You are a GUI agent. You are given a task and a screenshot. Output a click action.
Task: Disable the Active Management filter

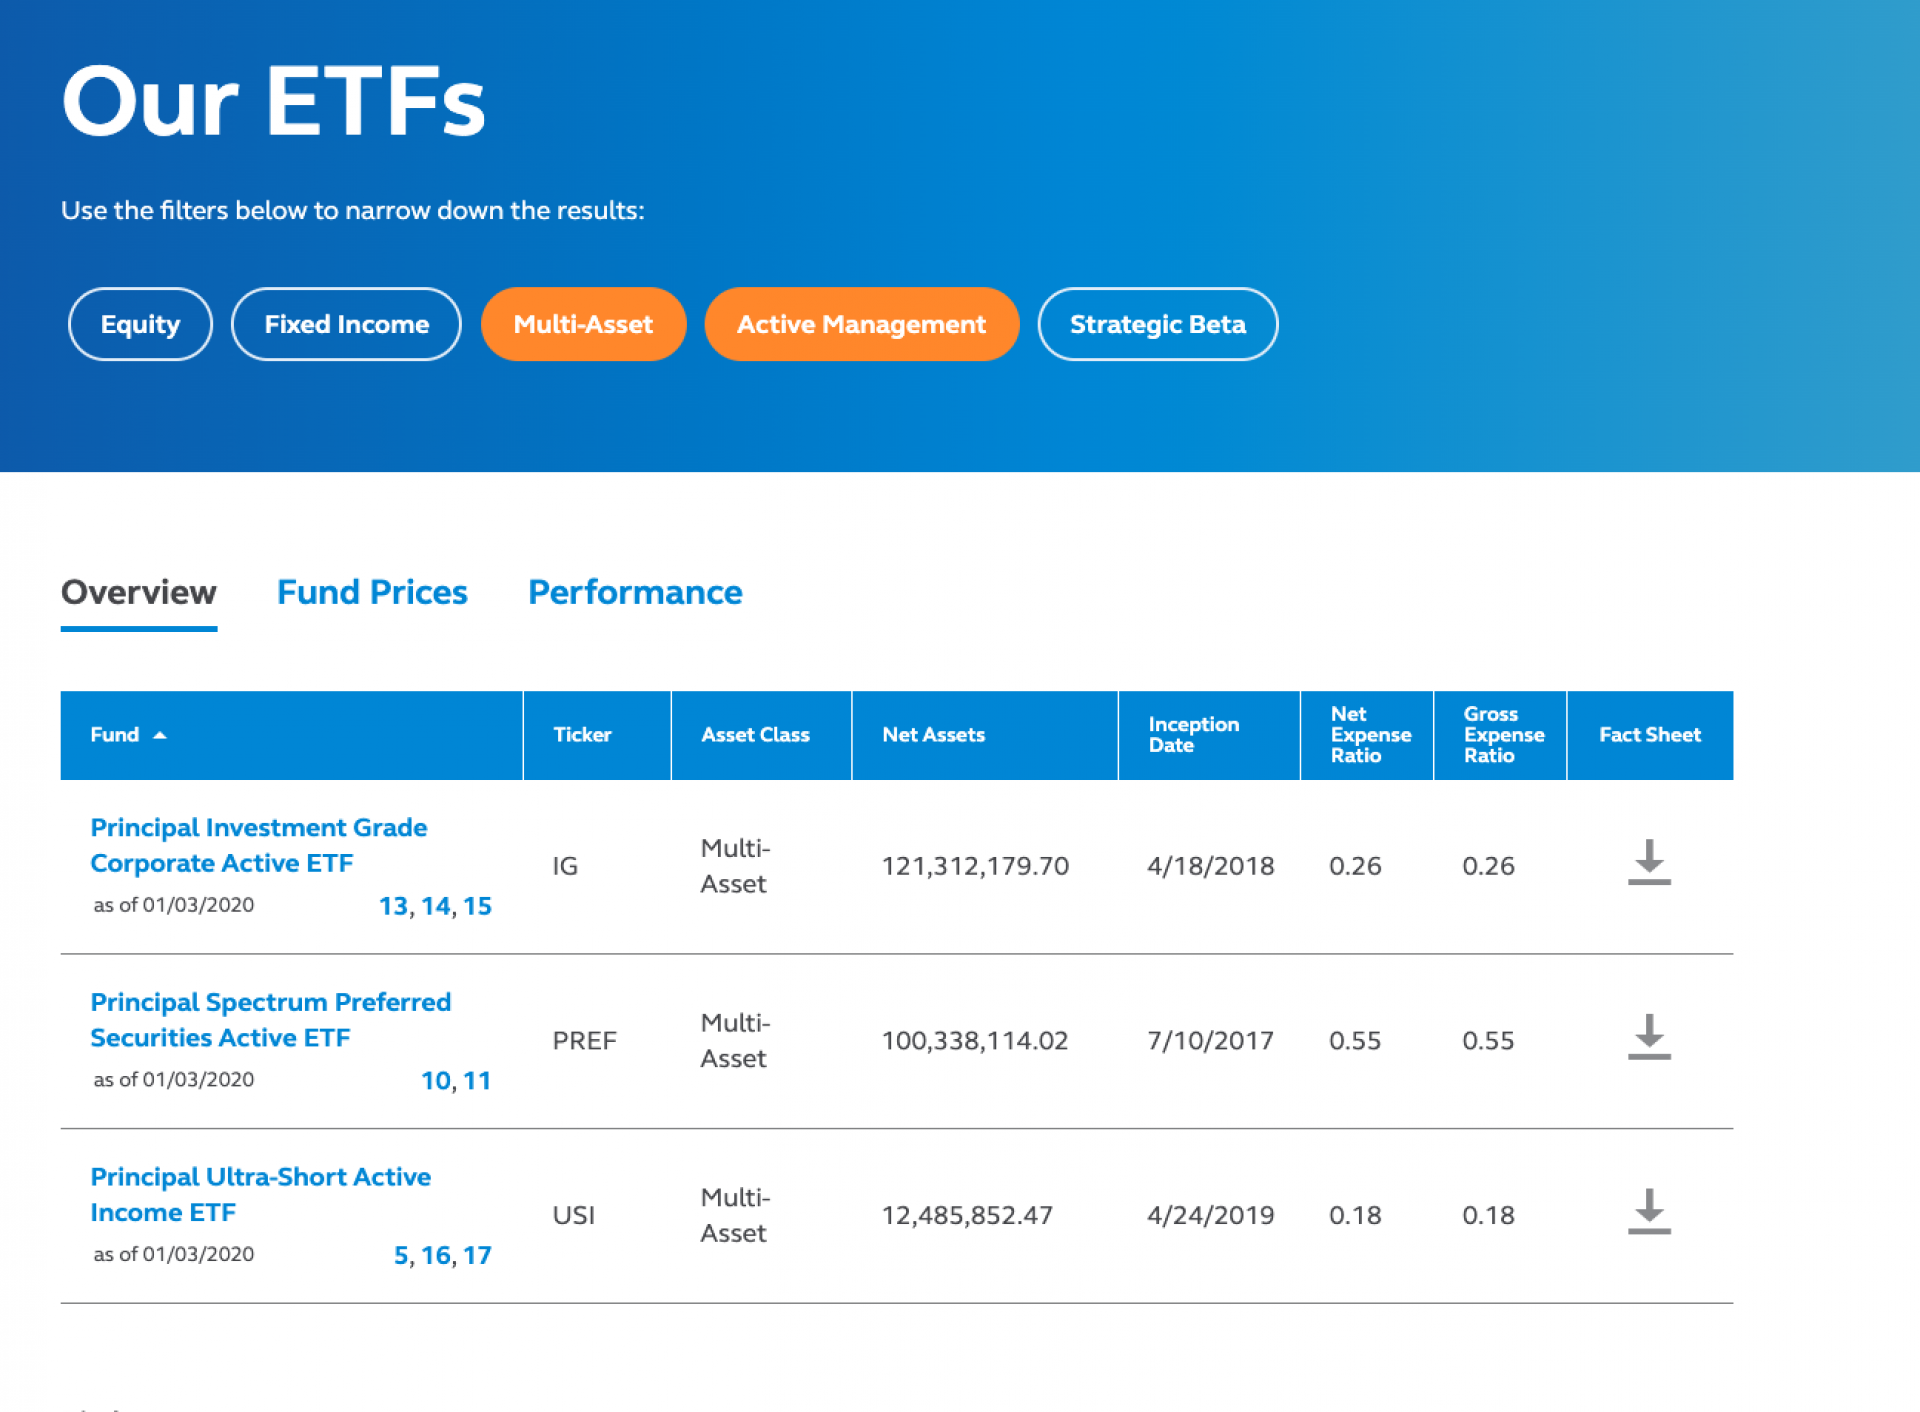click(x=861, y=324)
